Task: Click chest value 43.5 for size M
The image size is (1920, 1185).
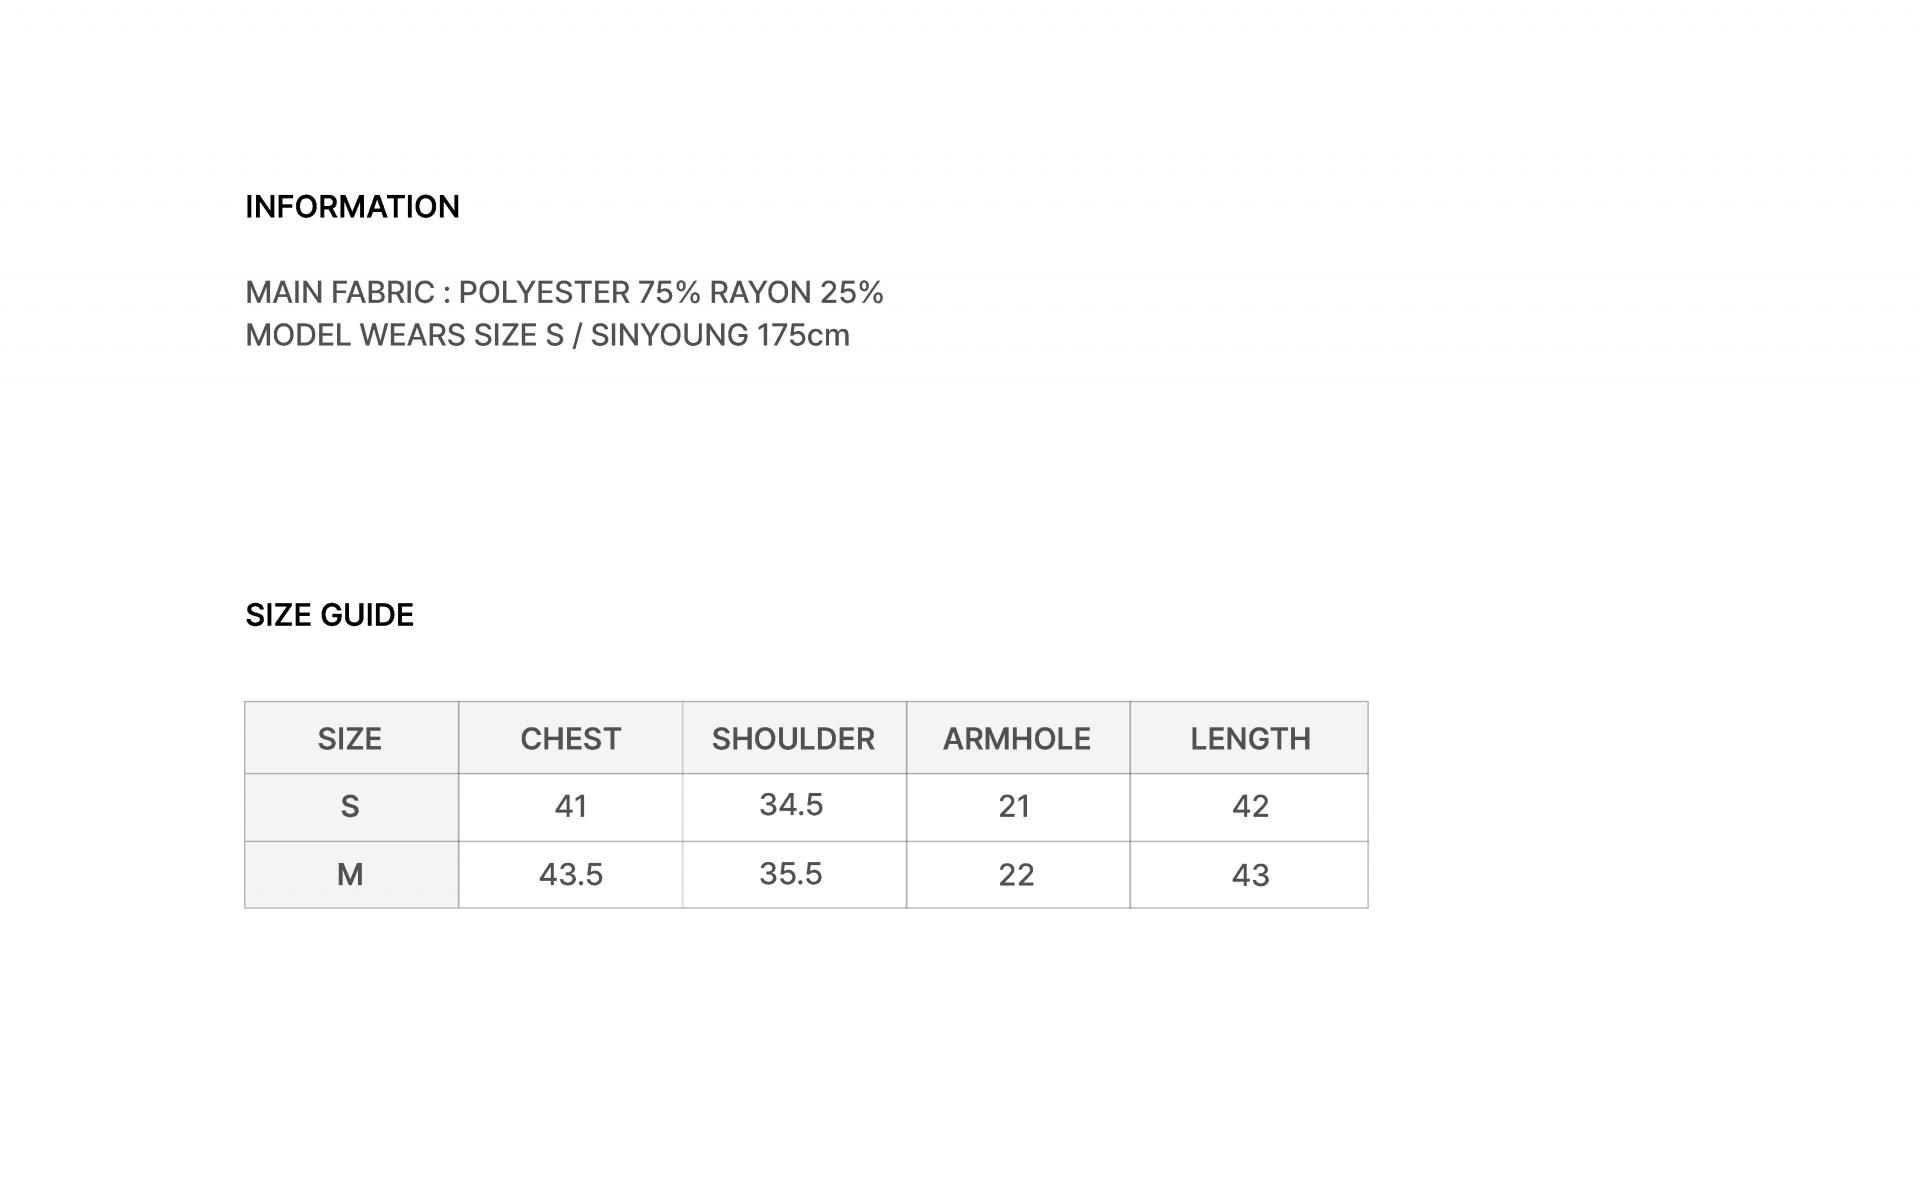Action: point(571,875)
